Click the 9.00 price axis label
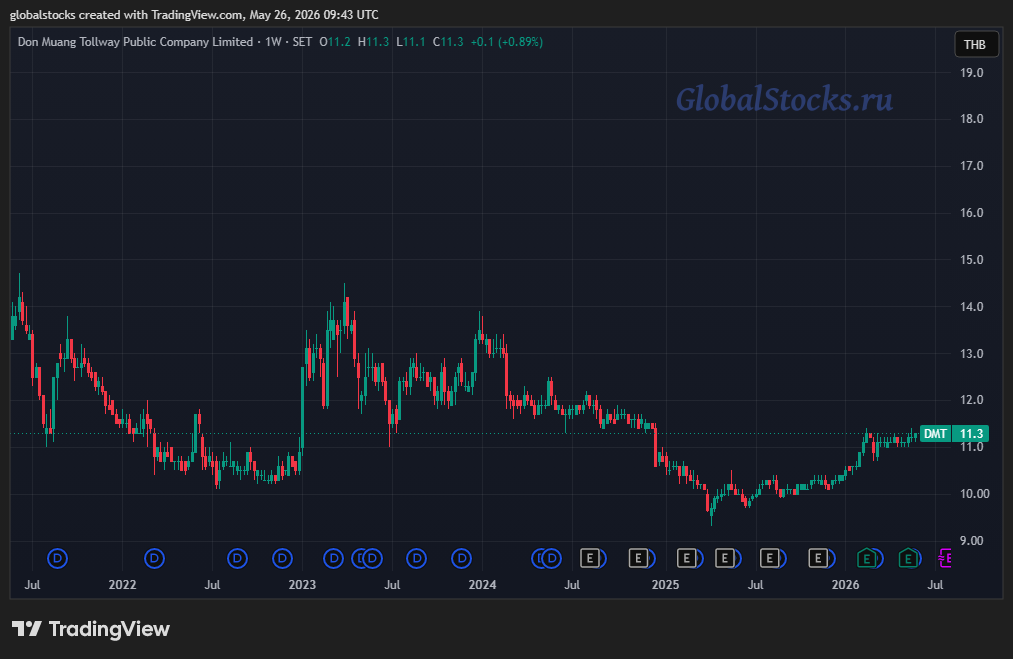Screen dimensions: 1013x659 [974, 541]
